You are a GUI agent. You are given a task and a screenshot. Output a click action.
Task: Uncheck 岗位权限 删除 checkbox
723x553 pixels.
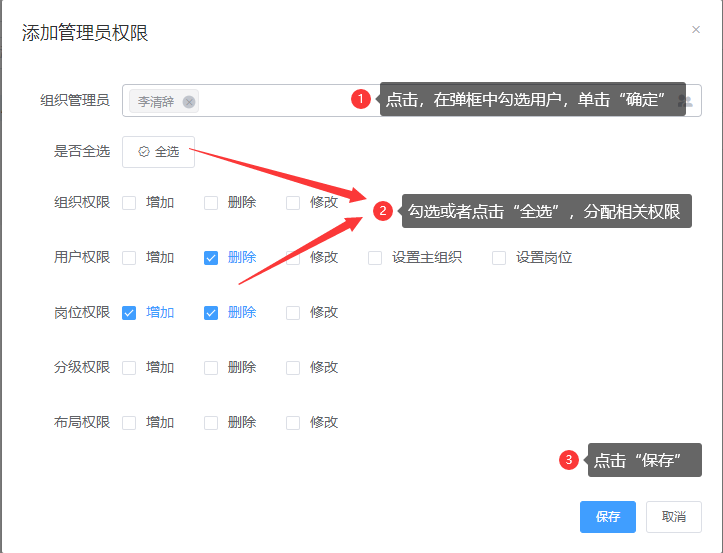tap(211, 313)
